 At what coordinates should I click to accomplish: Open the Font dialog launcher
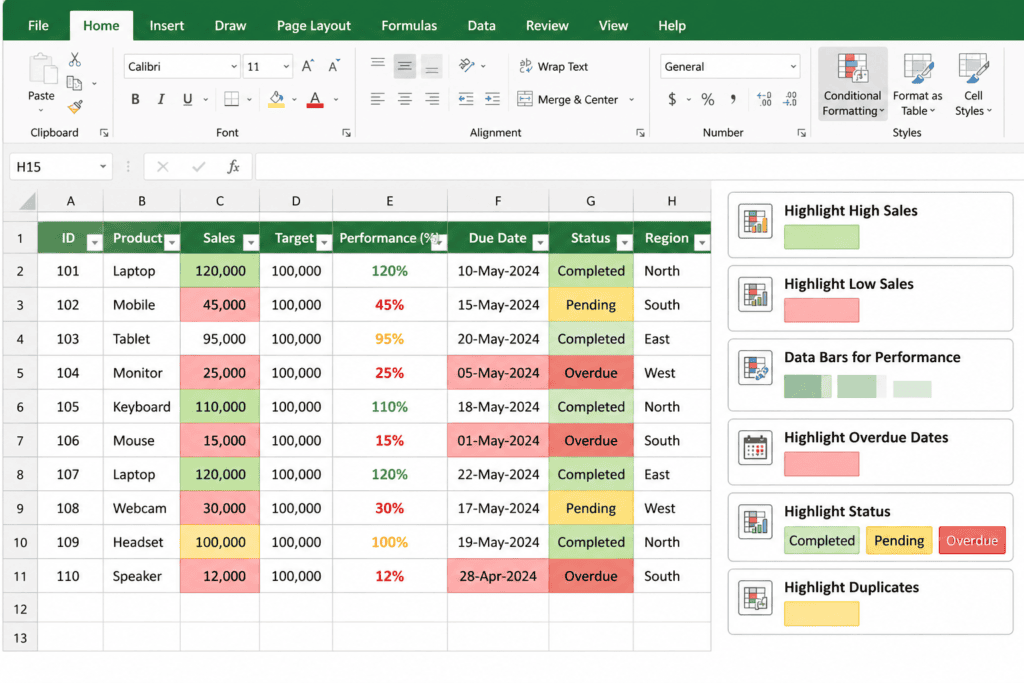346,133
